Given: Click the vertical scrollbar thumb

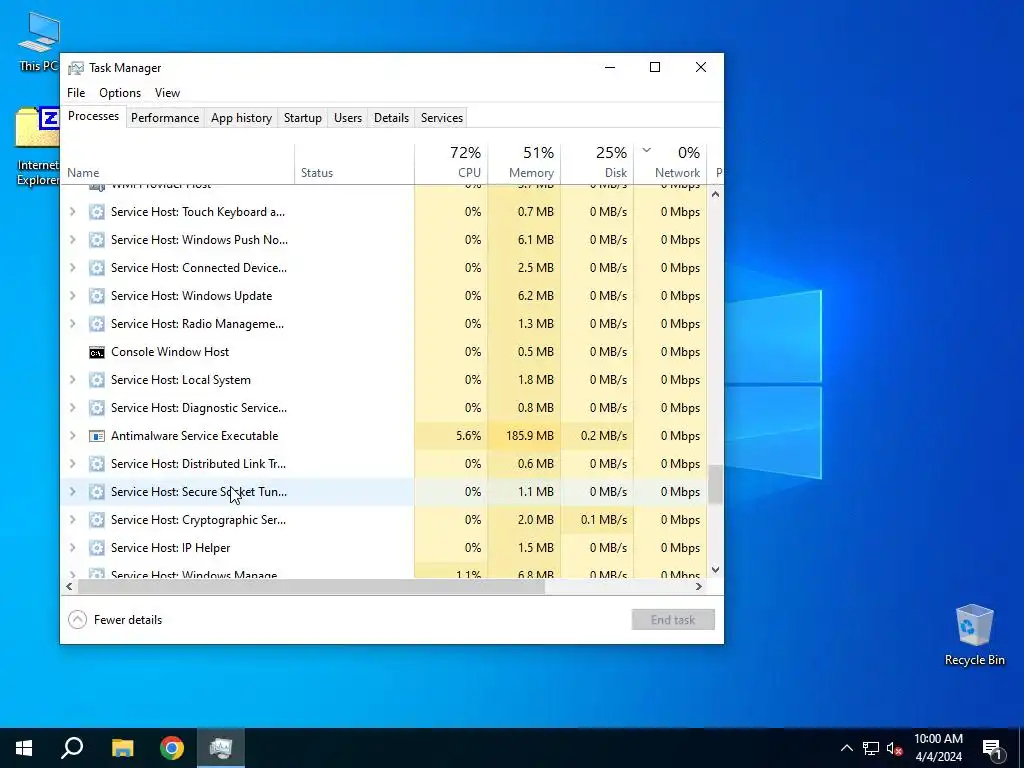Looking at the screenshot, I should pos(715,484).
